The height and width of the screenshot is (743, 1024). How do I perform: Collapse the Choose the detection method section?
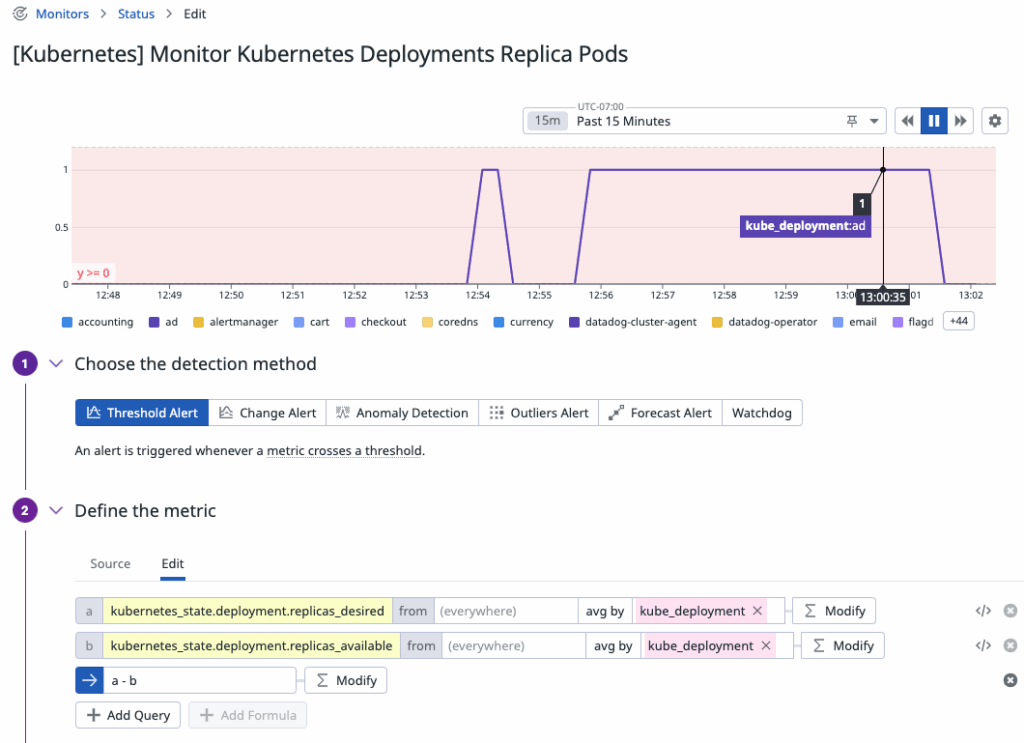(x=56, y=364)
